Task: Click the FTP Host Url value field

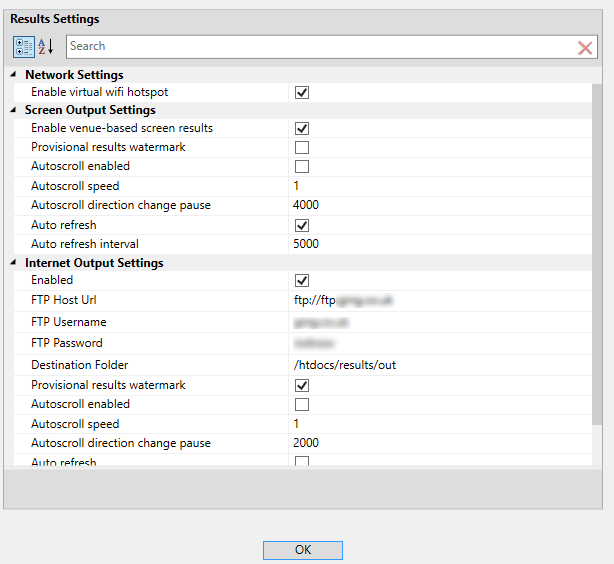Action: coord(440,300)
